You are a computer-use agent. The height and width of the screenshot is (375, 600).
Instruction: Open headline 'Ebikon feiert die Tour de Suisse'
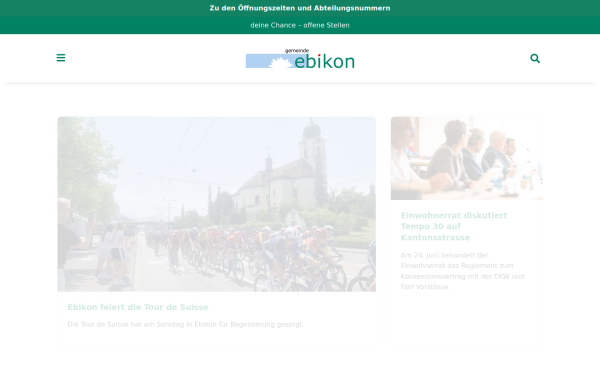coord(138,307)
